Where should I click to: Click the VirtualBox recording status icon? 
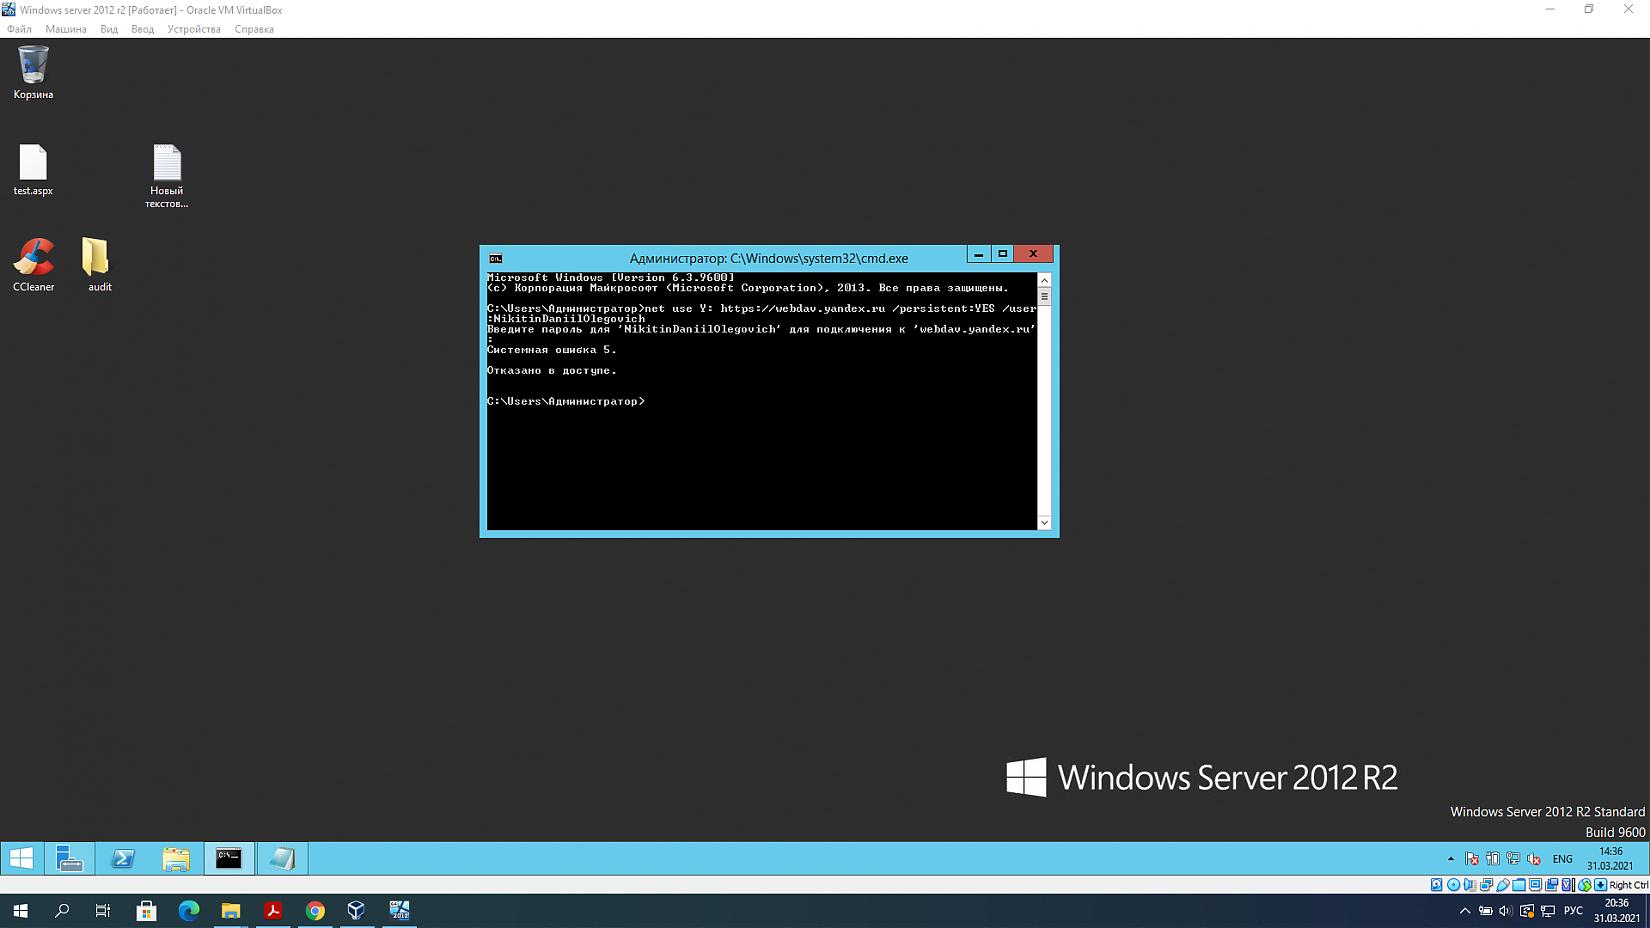[1552, 885]
